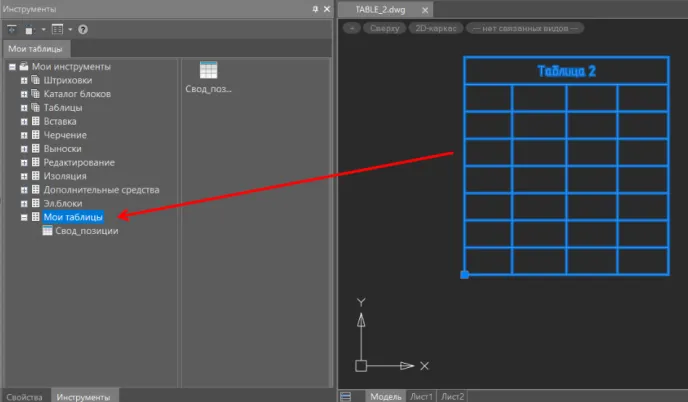Open the Лист2 layout tab
688x402 pixels.
coord(453,396)
